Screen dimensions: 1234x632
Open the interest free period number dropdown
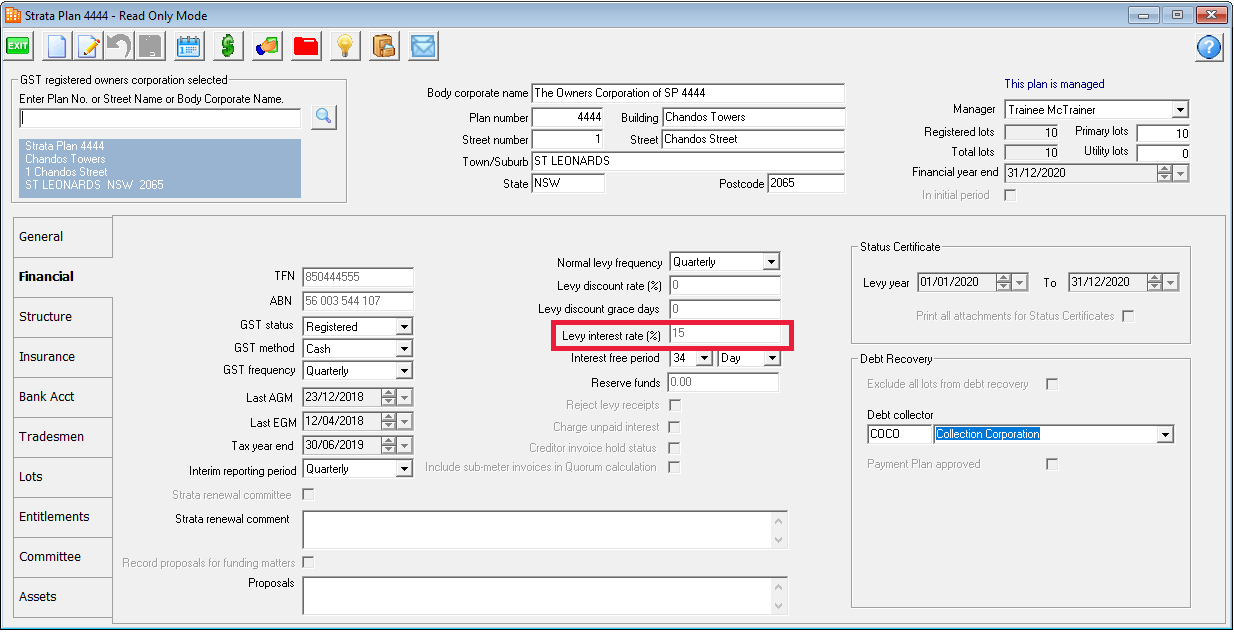704,358
